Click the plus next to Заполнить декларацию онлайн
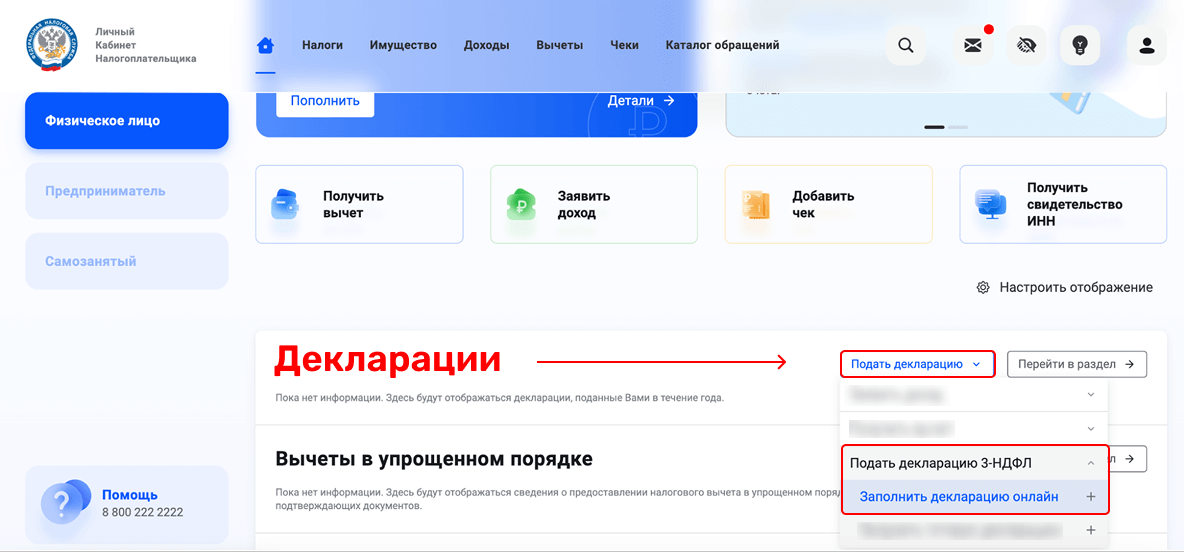The width and height of the screenshot is (1185, 552). pos(1091,497)
